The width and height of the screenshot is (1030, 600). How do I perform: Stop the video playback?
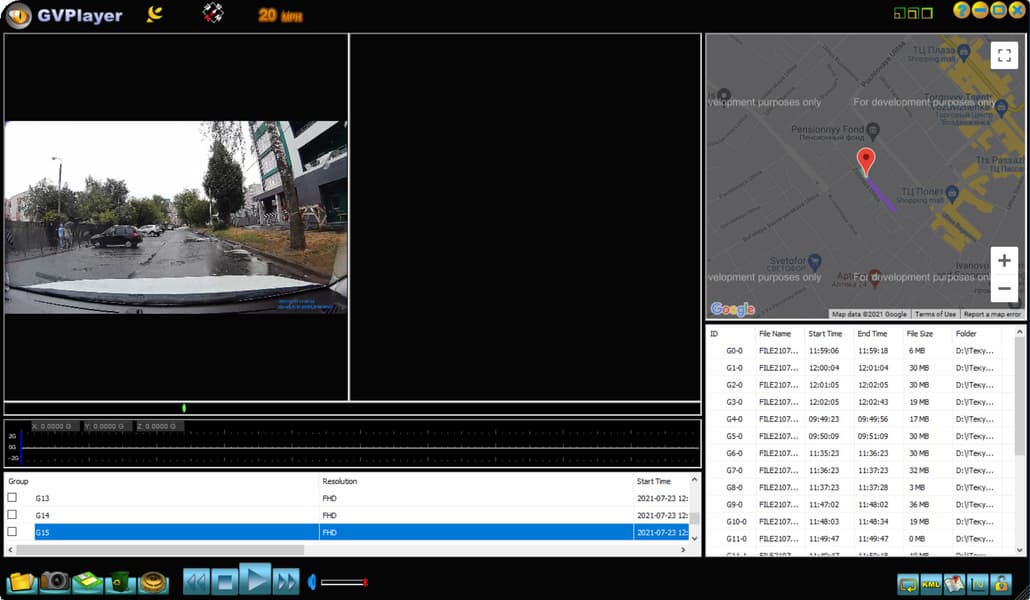pyautogui.click(x=225, y=582)
